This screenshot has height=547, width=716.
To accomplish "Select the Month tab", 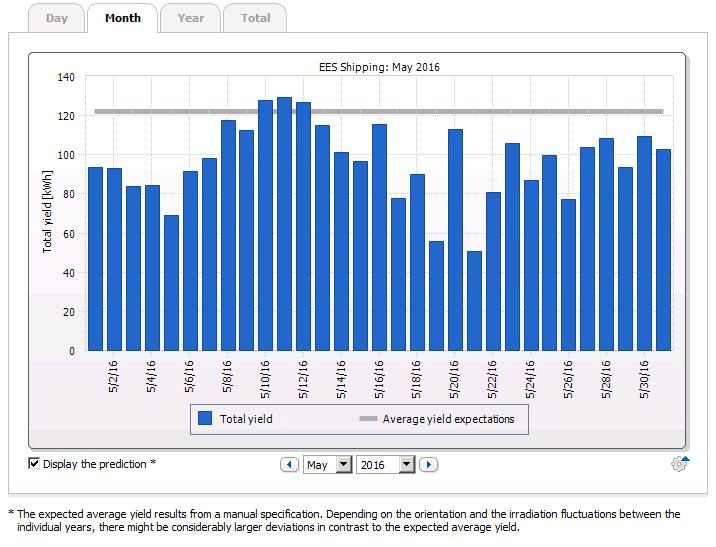I will (123, 18).
